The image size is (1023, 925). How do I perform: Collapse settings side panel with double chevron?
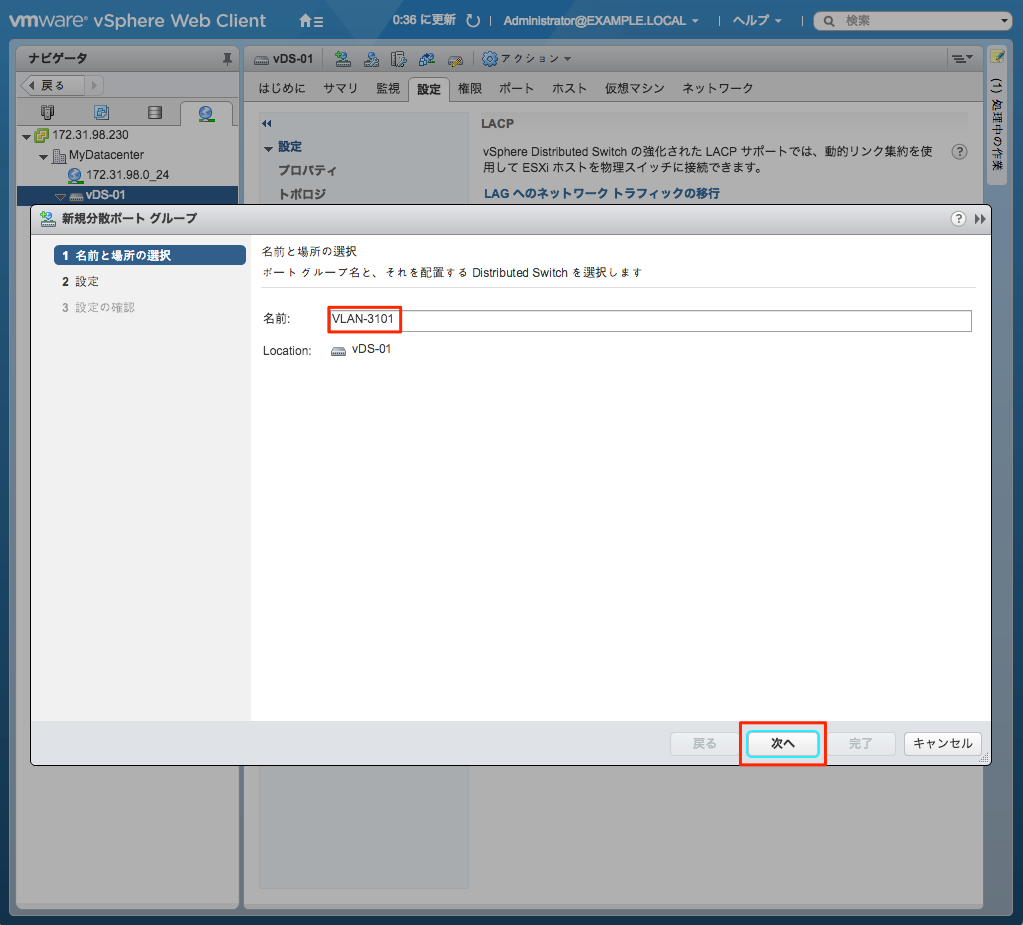267,123
